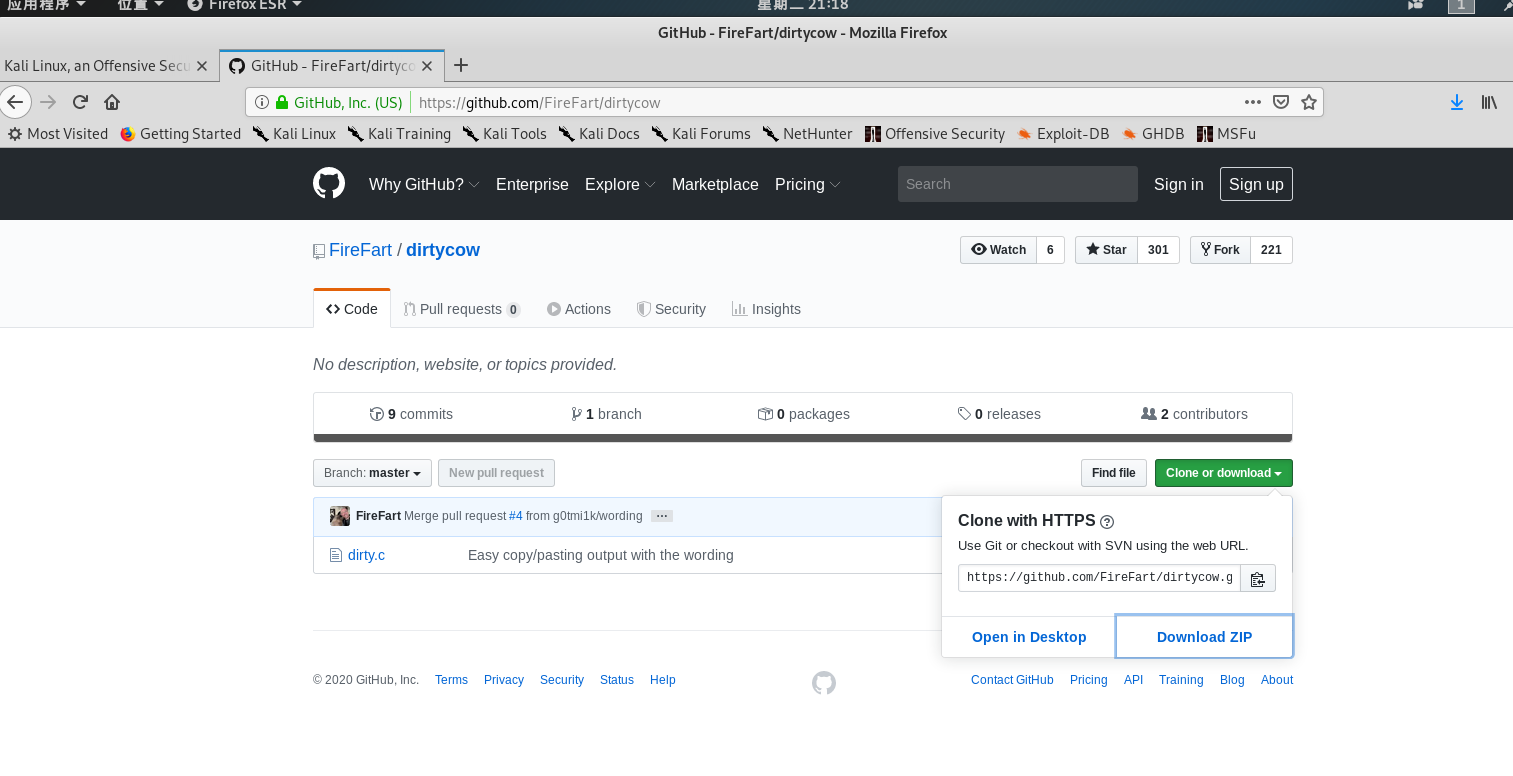Screen dimensions: 1513x776
Task: Open the Places menu in top panel
Action: coord(139,5)
